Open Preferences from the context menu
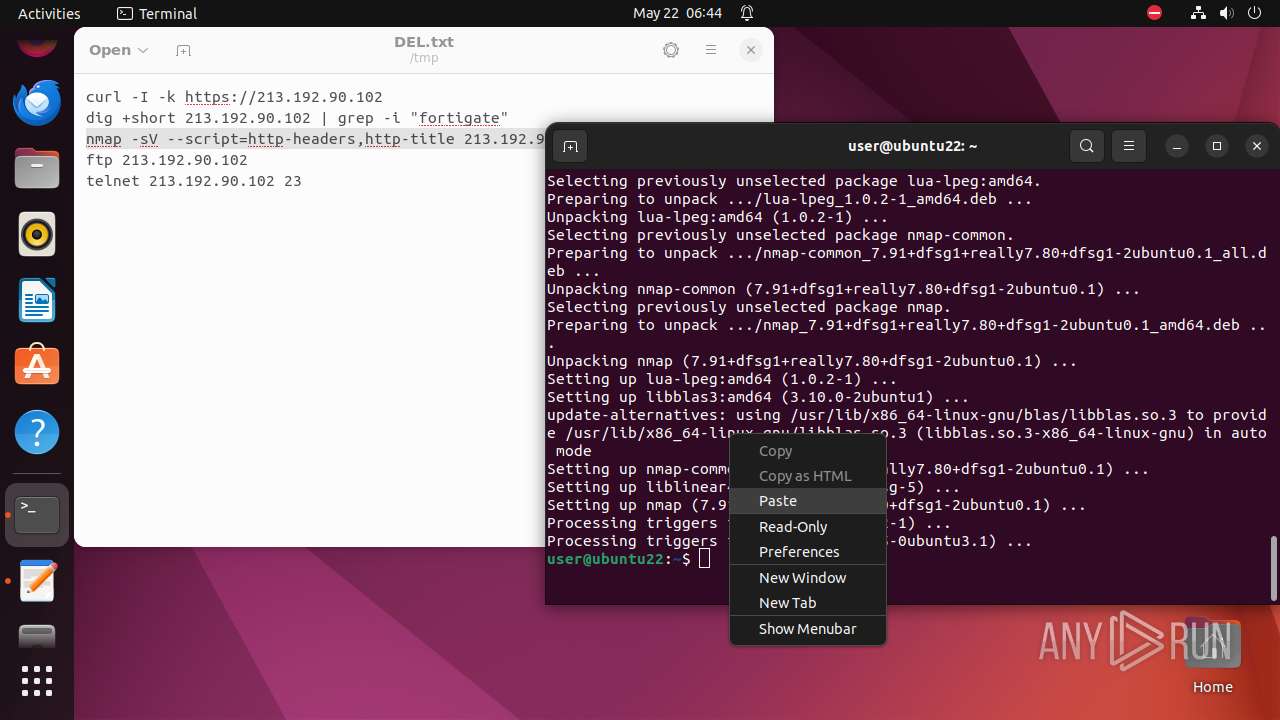 pos(808,552)
